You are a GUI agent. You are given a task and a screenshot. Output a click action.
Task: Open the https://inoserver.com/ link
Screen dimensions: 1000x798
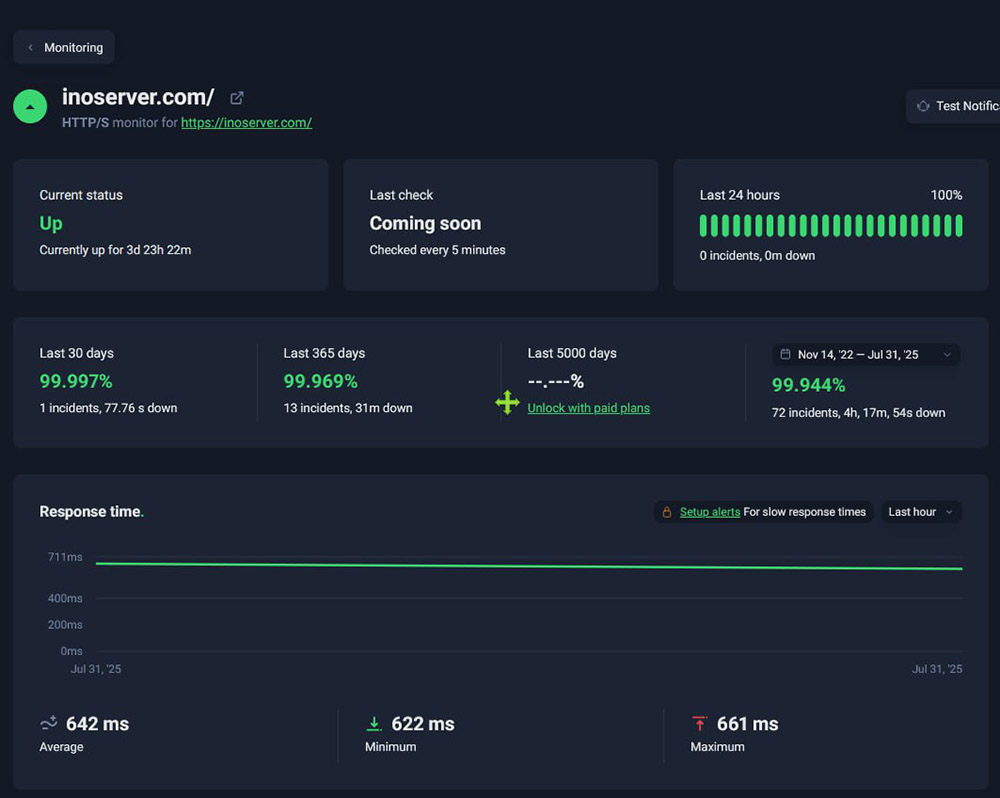(x=246, y=122)
